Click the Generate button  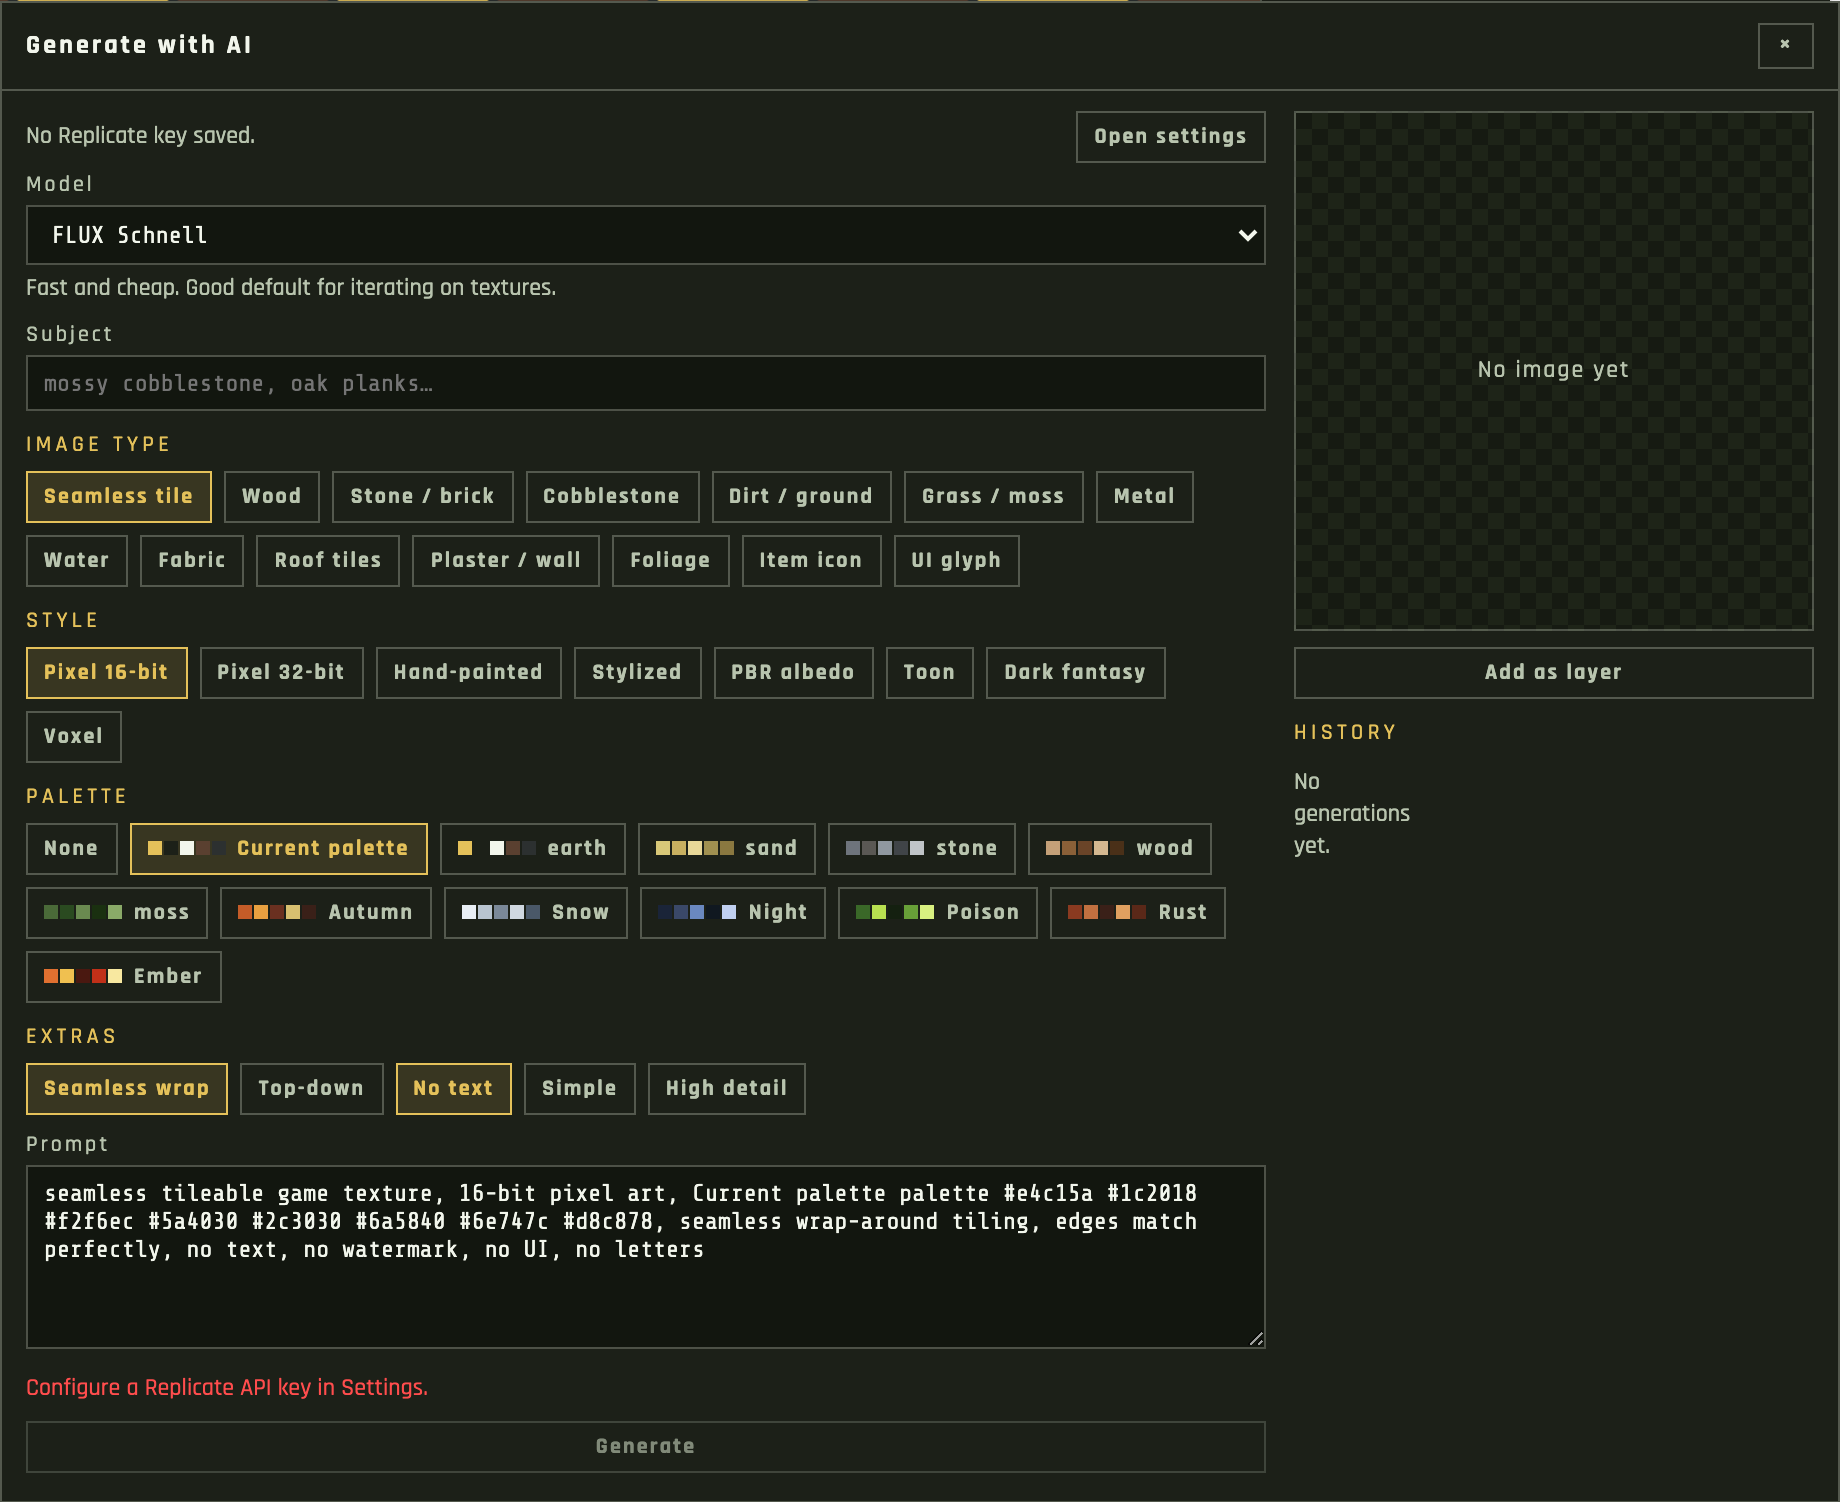click(645, 1446)
